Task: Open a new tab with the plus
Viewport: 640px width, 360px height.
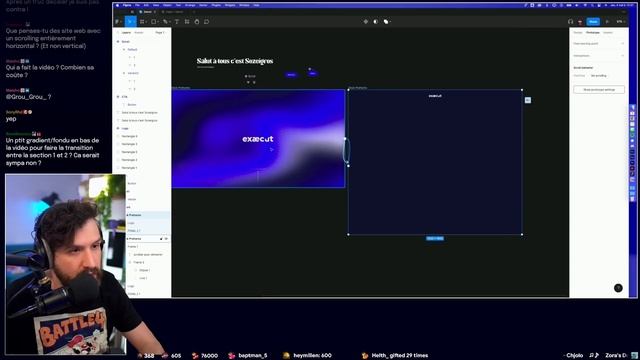Action: point(194,12)
